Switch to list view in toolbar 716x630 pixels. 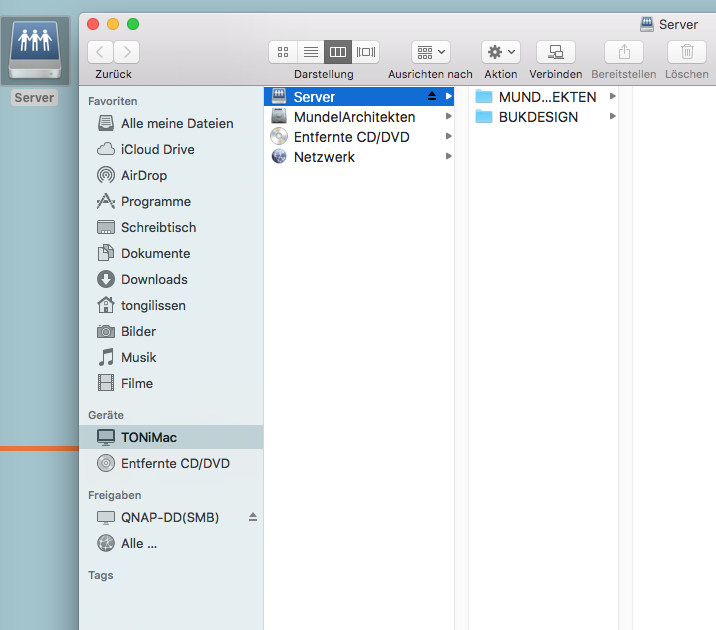pos(311,52)
